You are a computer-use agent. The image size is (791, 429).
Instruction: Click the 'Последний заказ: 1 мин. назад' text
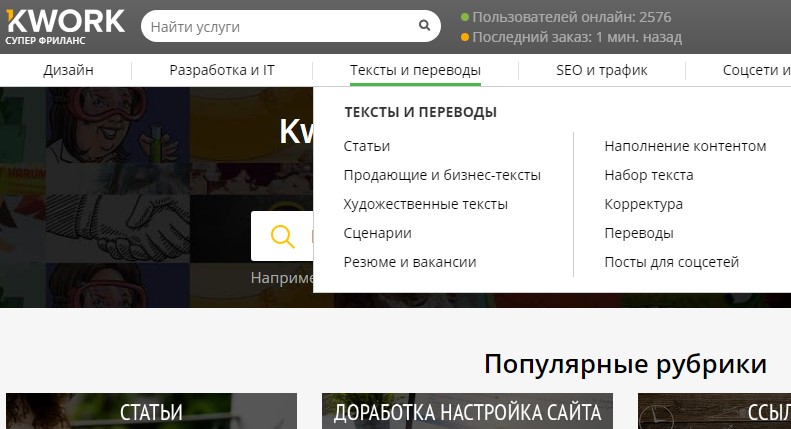tap(577, 37)
